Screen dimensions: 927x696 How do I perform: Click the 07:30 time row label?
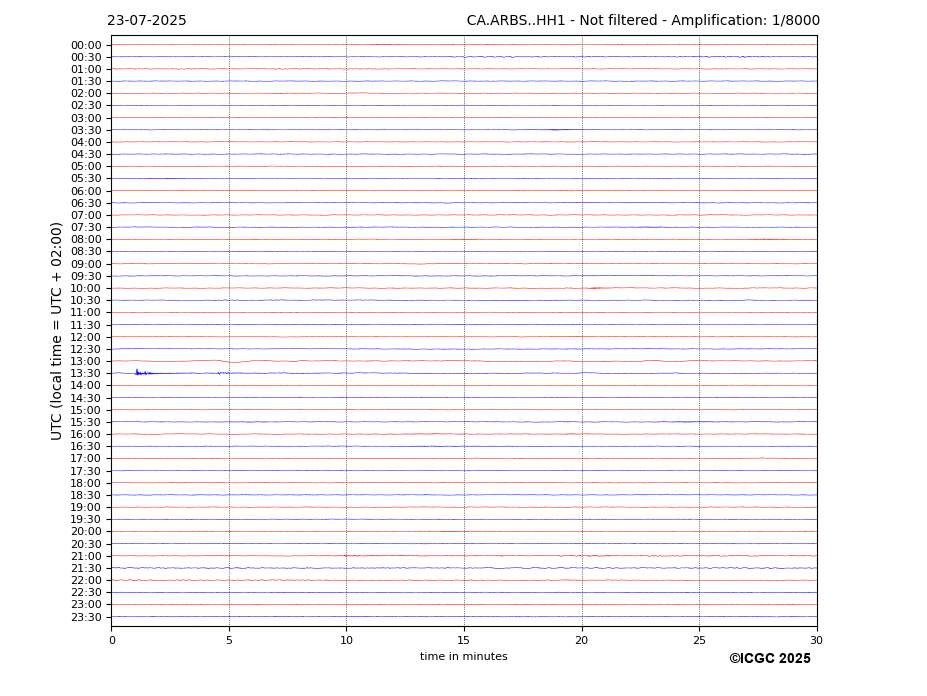pyautogui.click(x=86, y=227)
